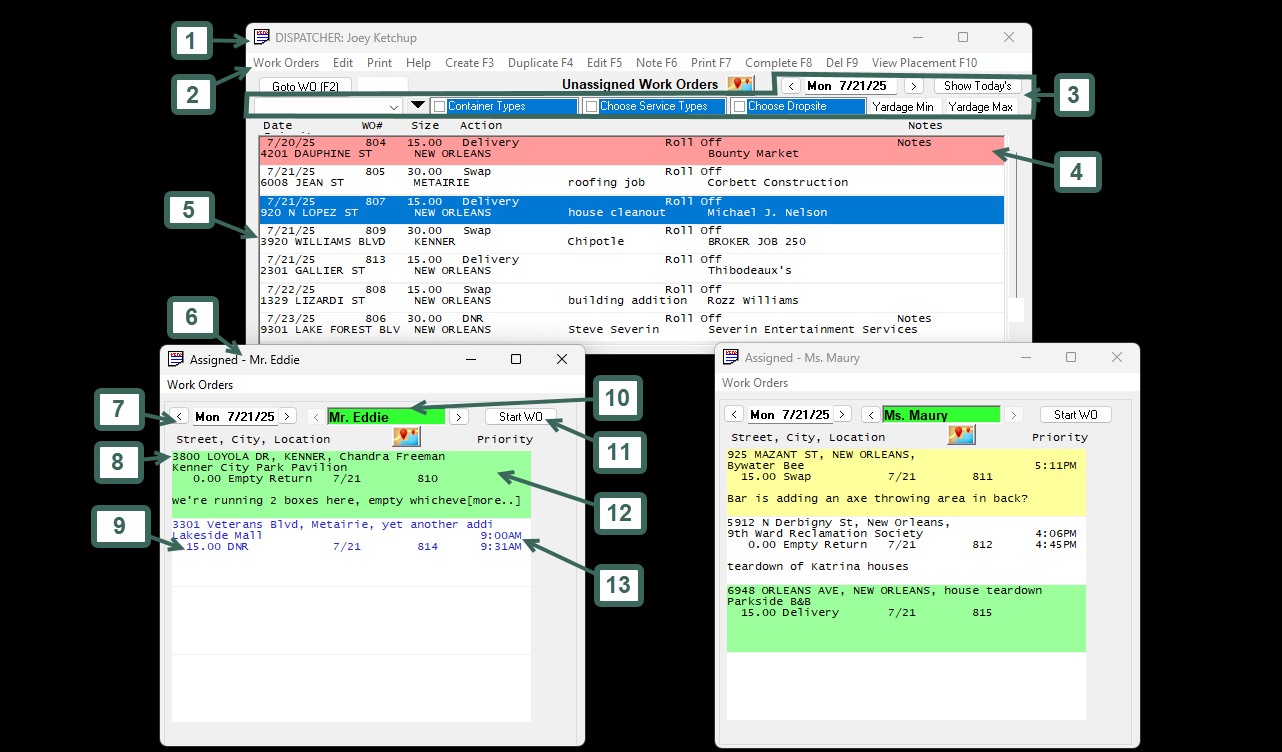This screenshot has width=1282, height=752.
Task: Open View Placement F10 menu
Action: (x=924, y=63)
